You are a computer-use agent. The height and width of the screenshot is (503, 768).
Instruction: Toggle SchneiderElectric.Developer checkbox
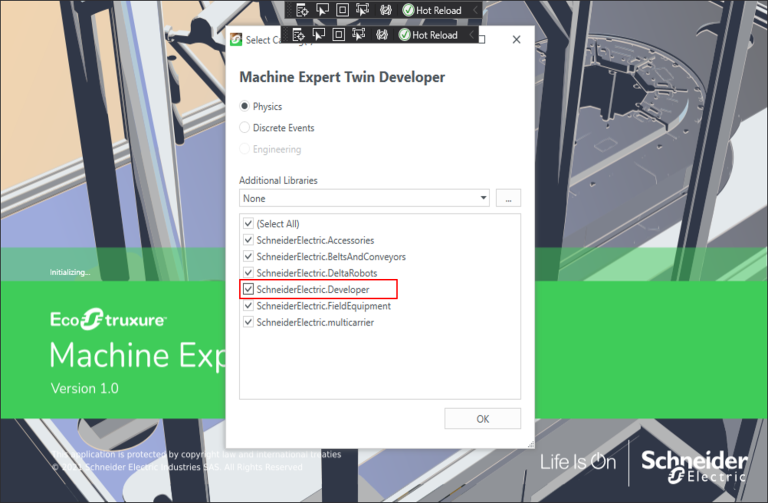coord(248,289)
